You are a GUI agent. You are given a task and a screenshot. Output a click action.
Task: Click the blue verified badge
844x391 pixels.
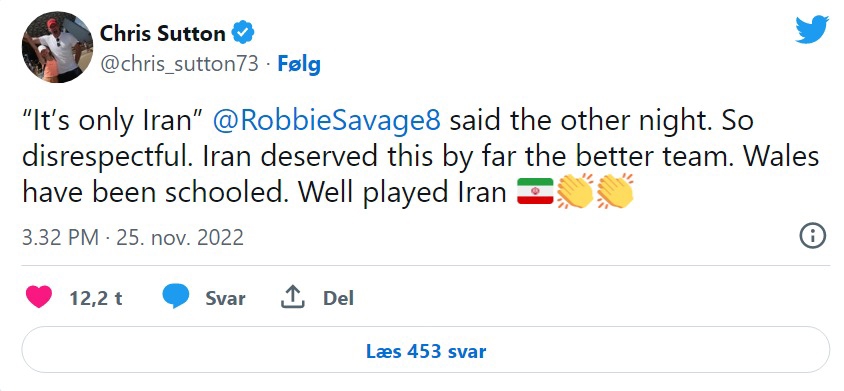pyautogui.click(x=243, y=33)
